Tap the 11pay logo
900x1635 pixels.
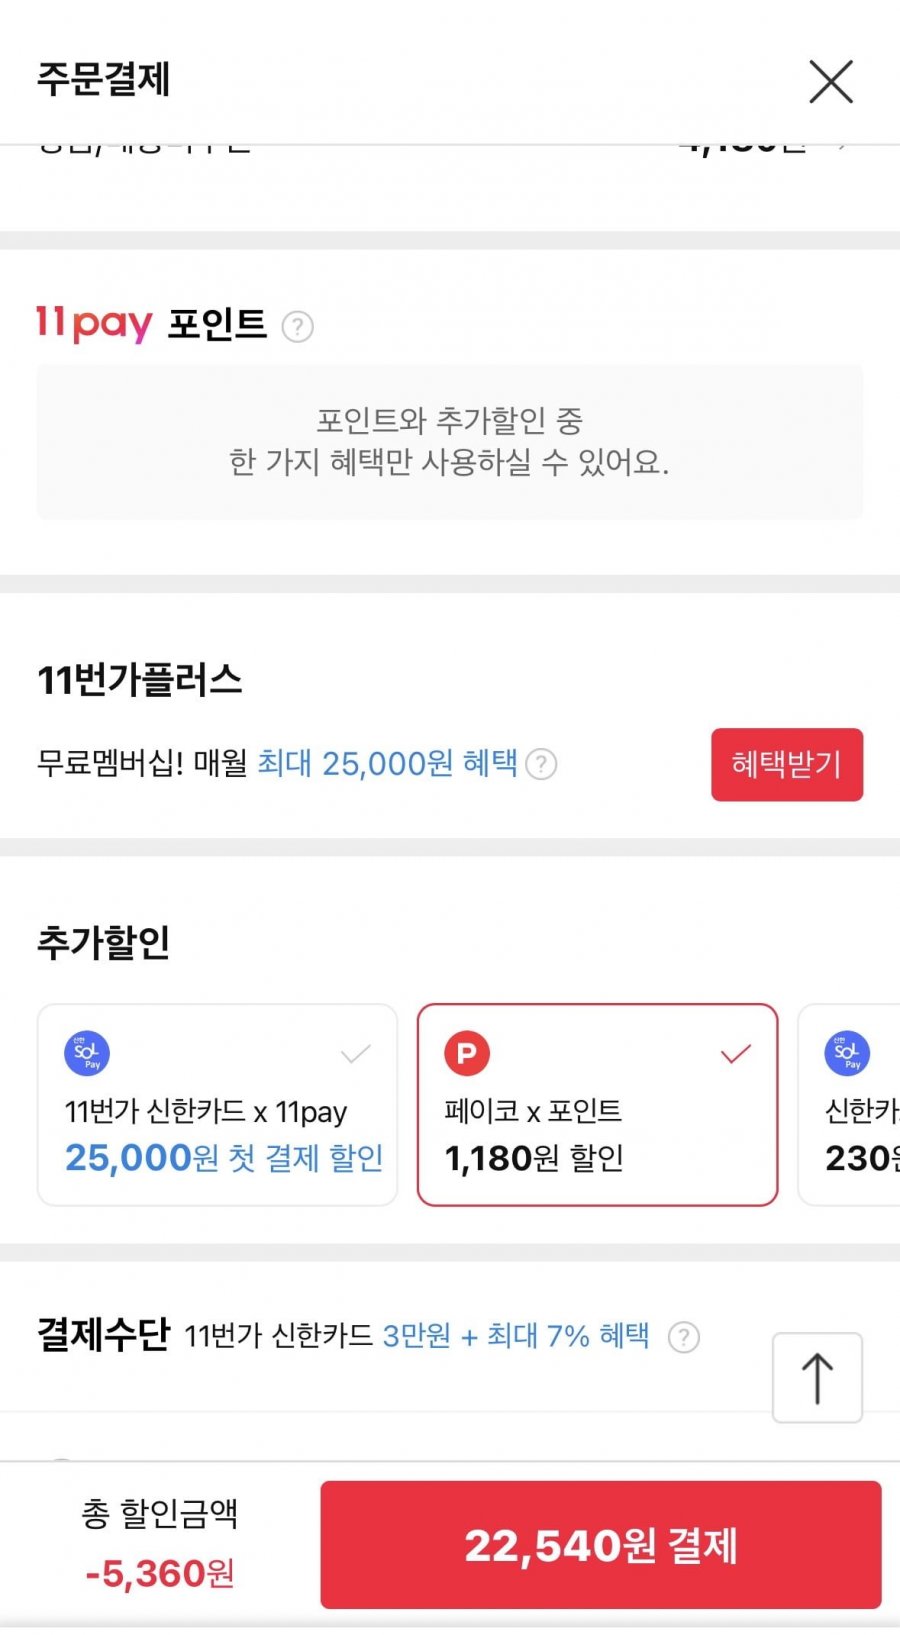click(93, 323)
